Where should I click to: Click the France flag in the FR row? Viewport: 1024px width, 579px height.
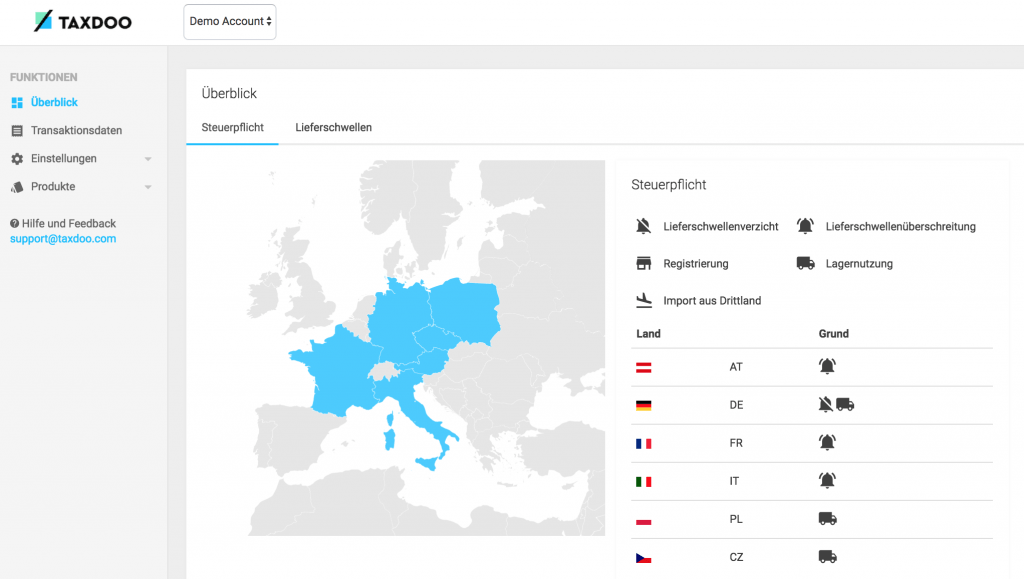(643, 443)
